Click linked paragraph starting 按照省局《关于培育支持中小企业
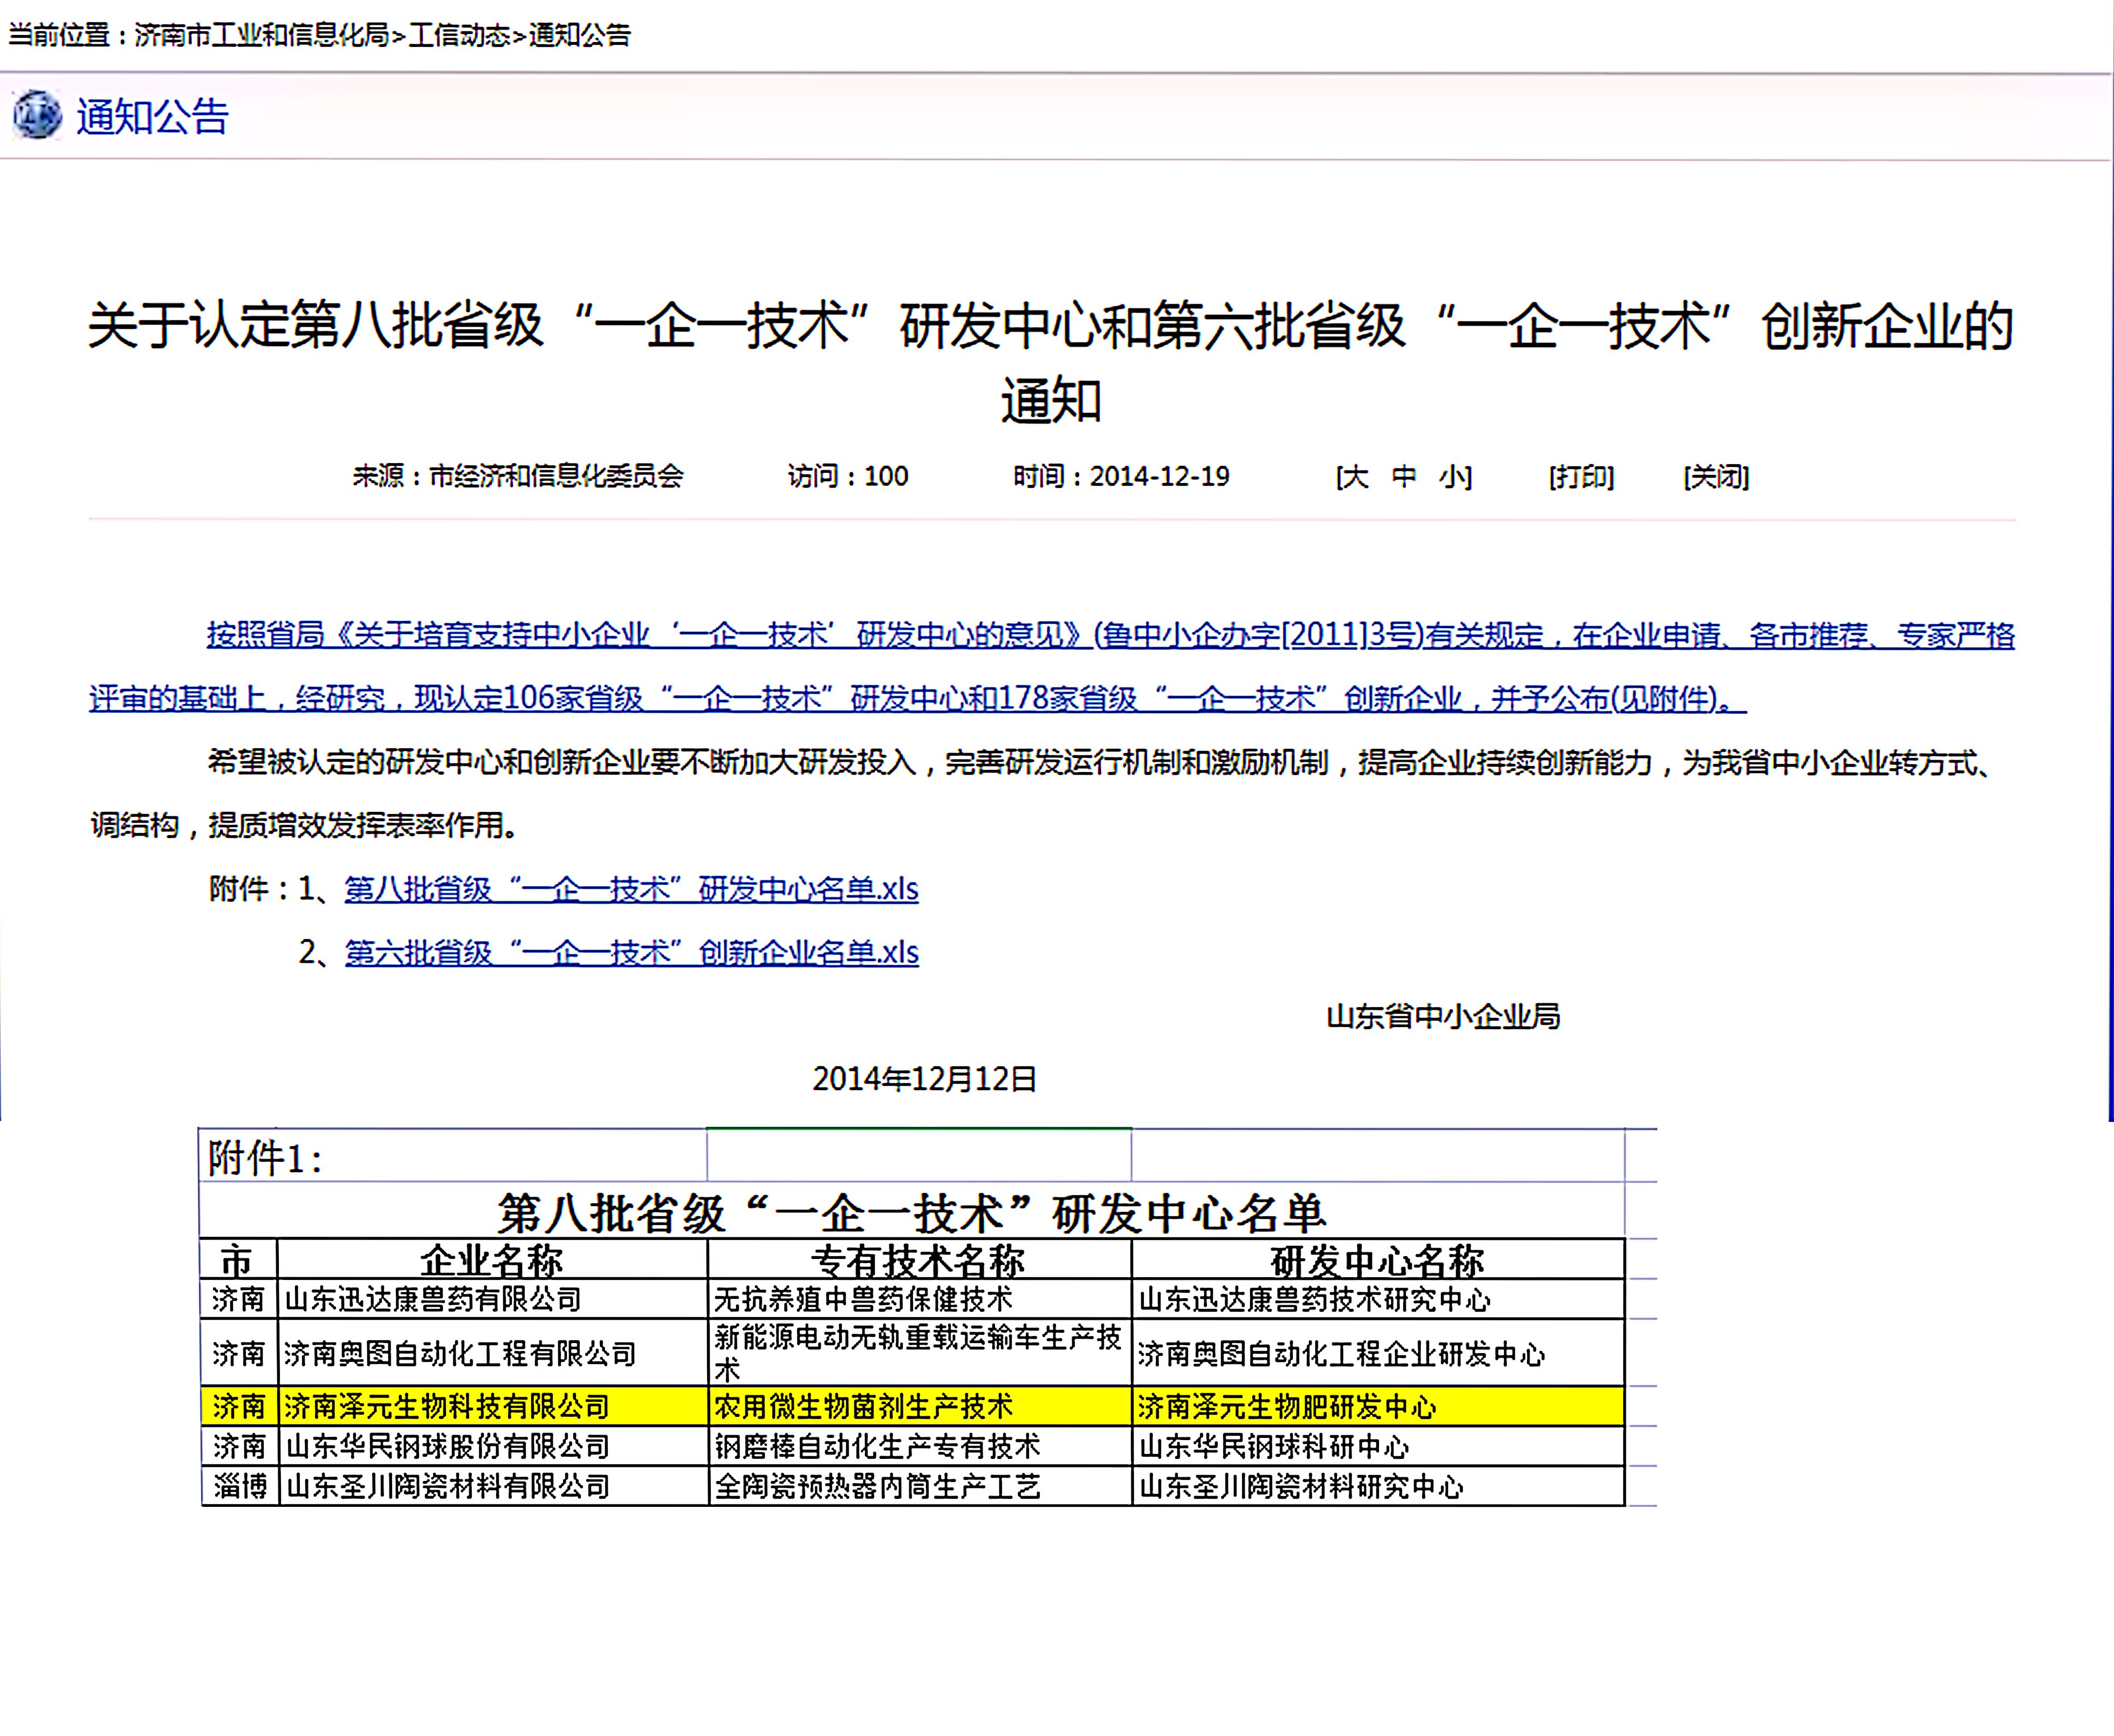The height and width of the screenshot is (1736, 2114). point(1051,666)
